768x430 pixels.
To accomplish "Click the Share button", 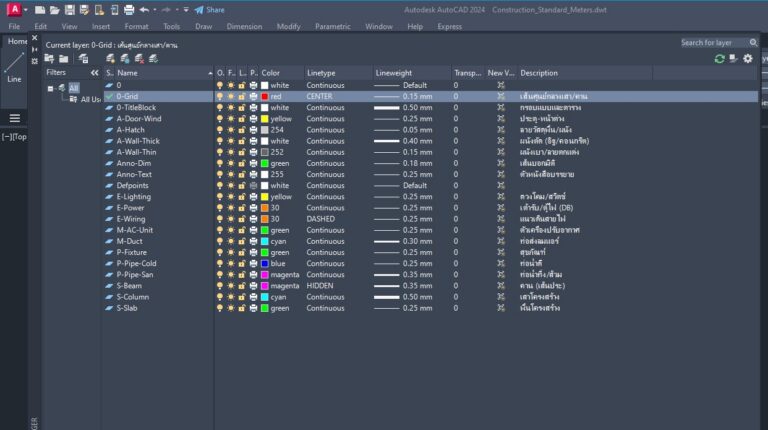I will [x=209, y=10].
